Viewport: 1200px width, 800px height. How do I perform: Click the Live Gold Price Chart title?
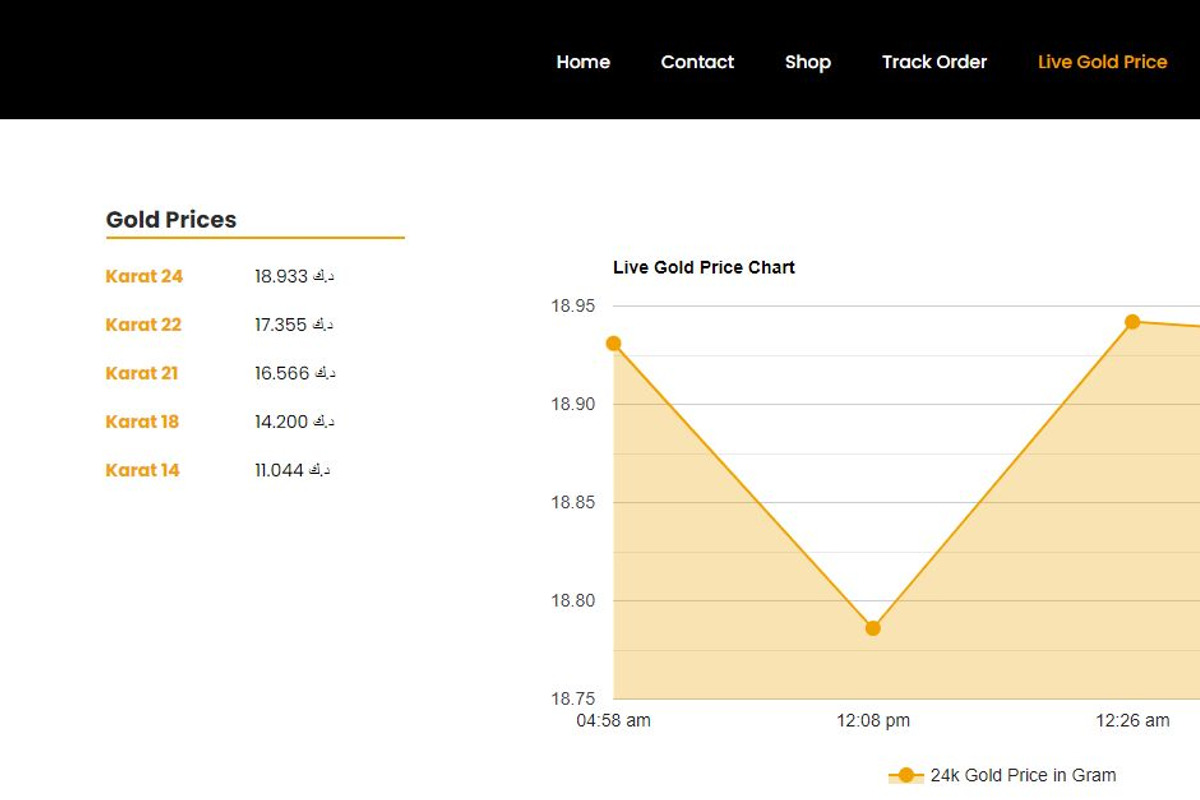click(703, 267)
